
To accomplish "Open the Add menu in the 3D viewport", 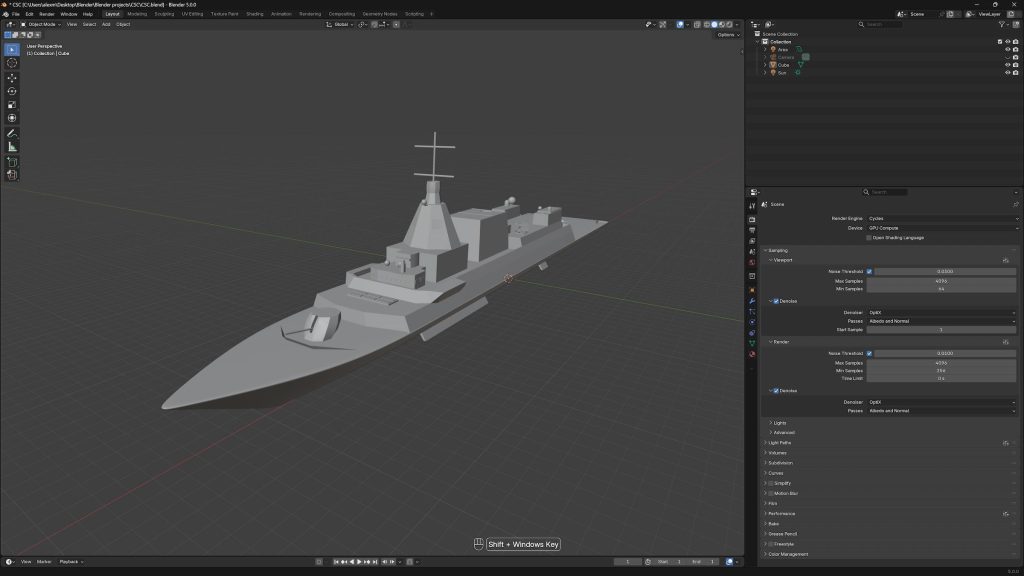I will tap(106, 24).
